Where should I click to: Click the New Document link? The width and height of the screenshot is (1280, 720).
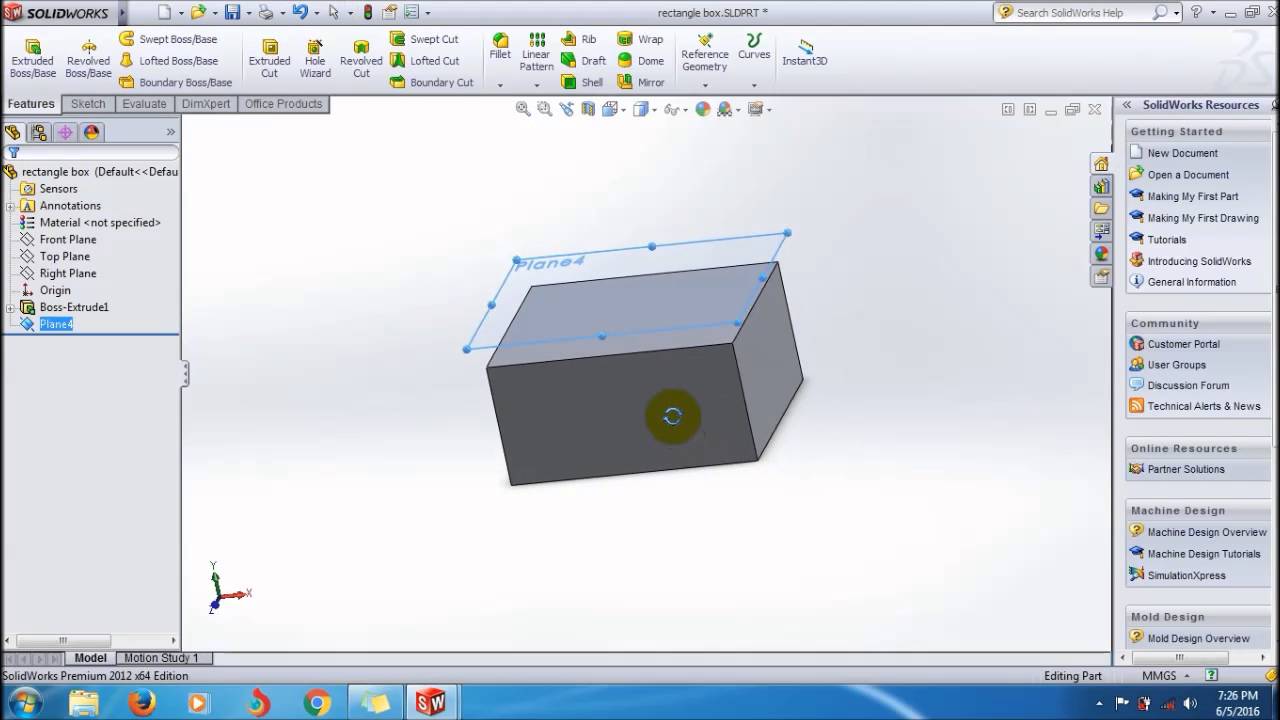coord(1182,154)
